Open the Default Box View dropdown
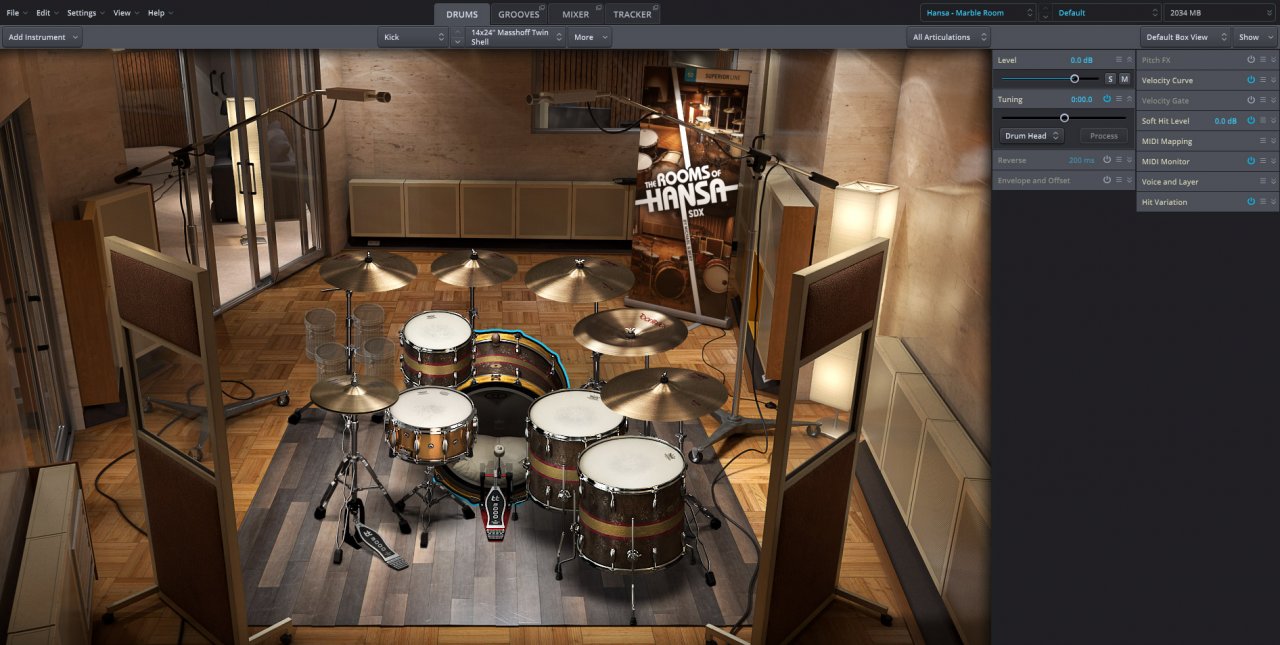1280x645 pixels. (1186, 37)
